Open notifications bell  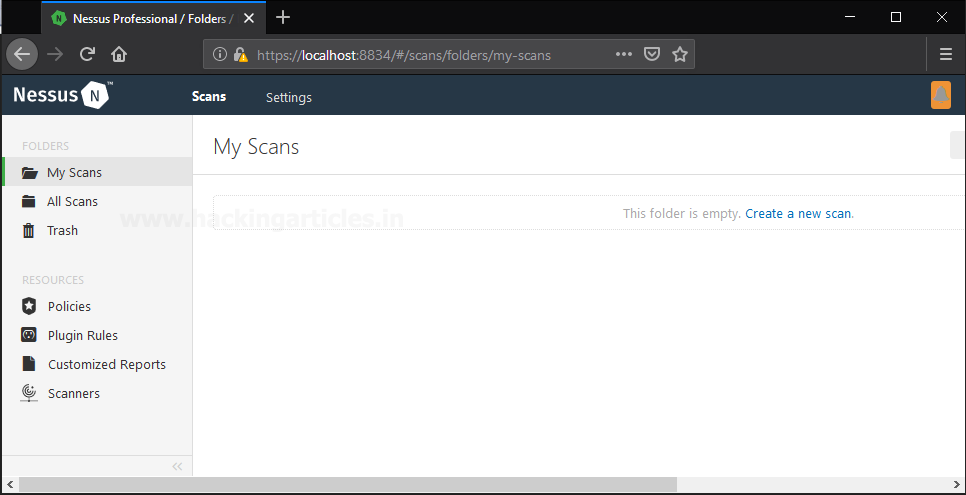(941, 95)
